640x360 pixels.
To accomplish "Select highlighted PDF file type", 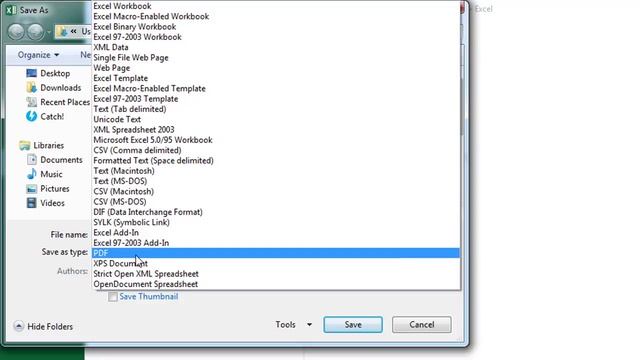I will (x=276, y=253).
